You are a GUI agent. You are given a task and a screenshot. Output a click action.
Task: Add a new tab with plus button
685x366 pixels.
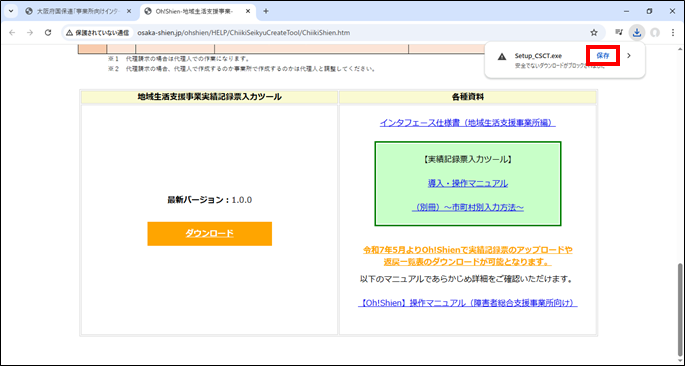tap(266, 11)
